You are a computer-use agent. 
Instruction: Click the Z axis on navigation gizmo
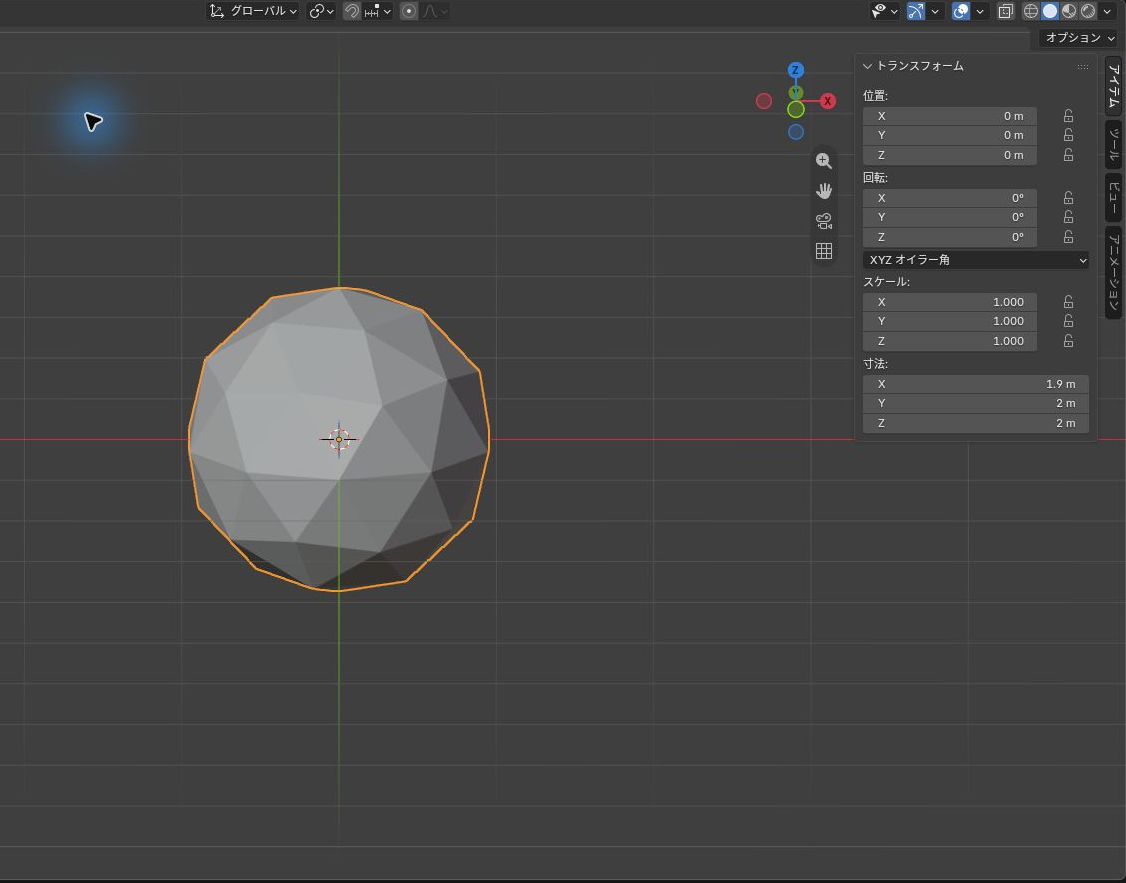[795, 70]
